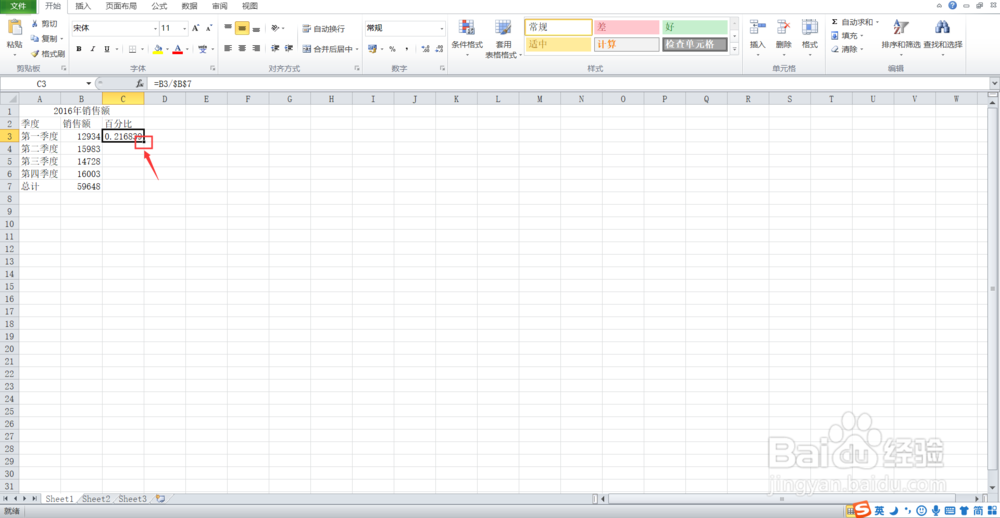Viewport: 1000px width, 518px height.
Task: Switch to the Review (审阅) tab
Action: 219,6
